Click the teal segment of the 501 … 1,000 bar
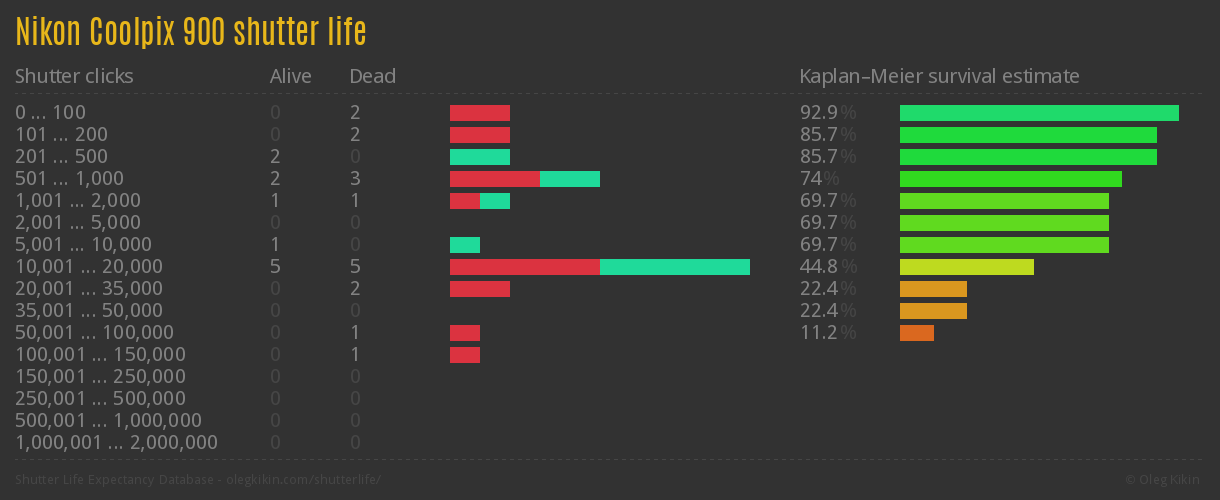1220x500 pixels. coord(570,179)
